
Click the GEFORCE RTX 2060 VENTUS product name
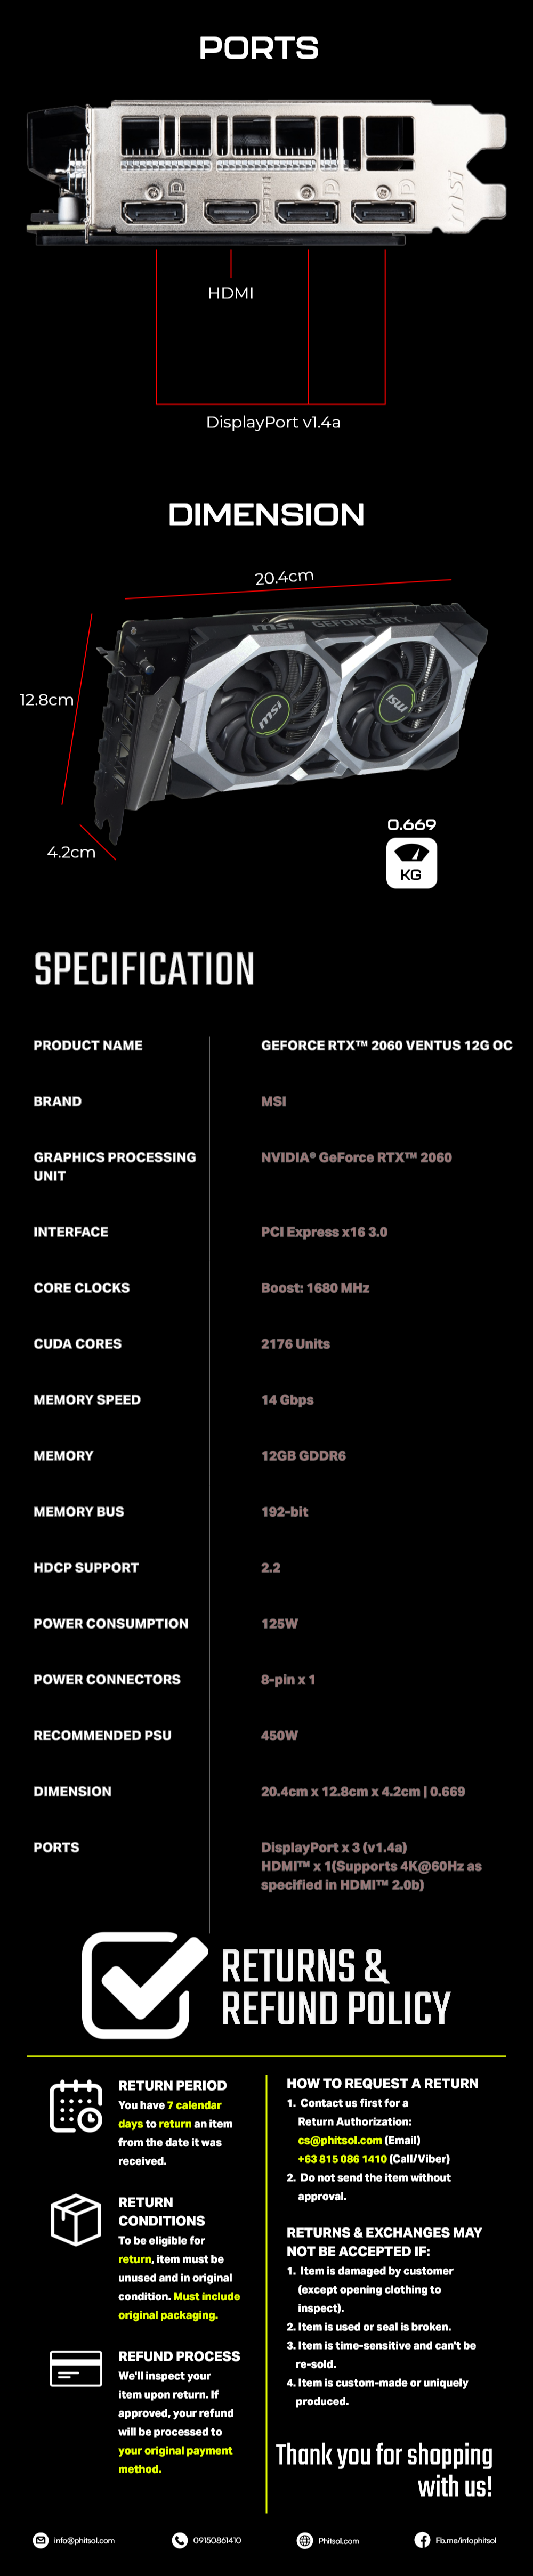point(387,1045)
